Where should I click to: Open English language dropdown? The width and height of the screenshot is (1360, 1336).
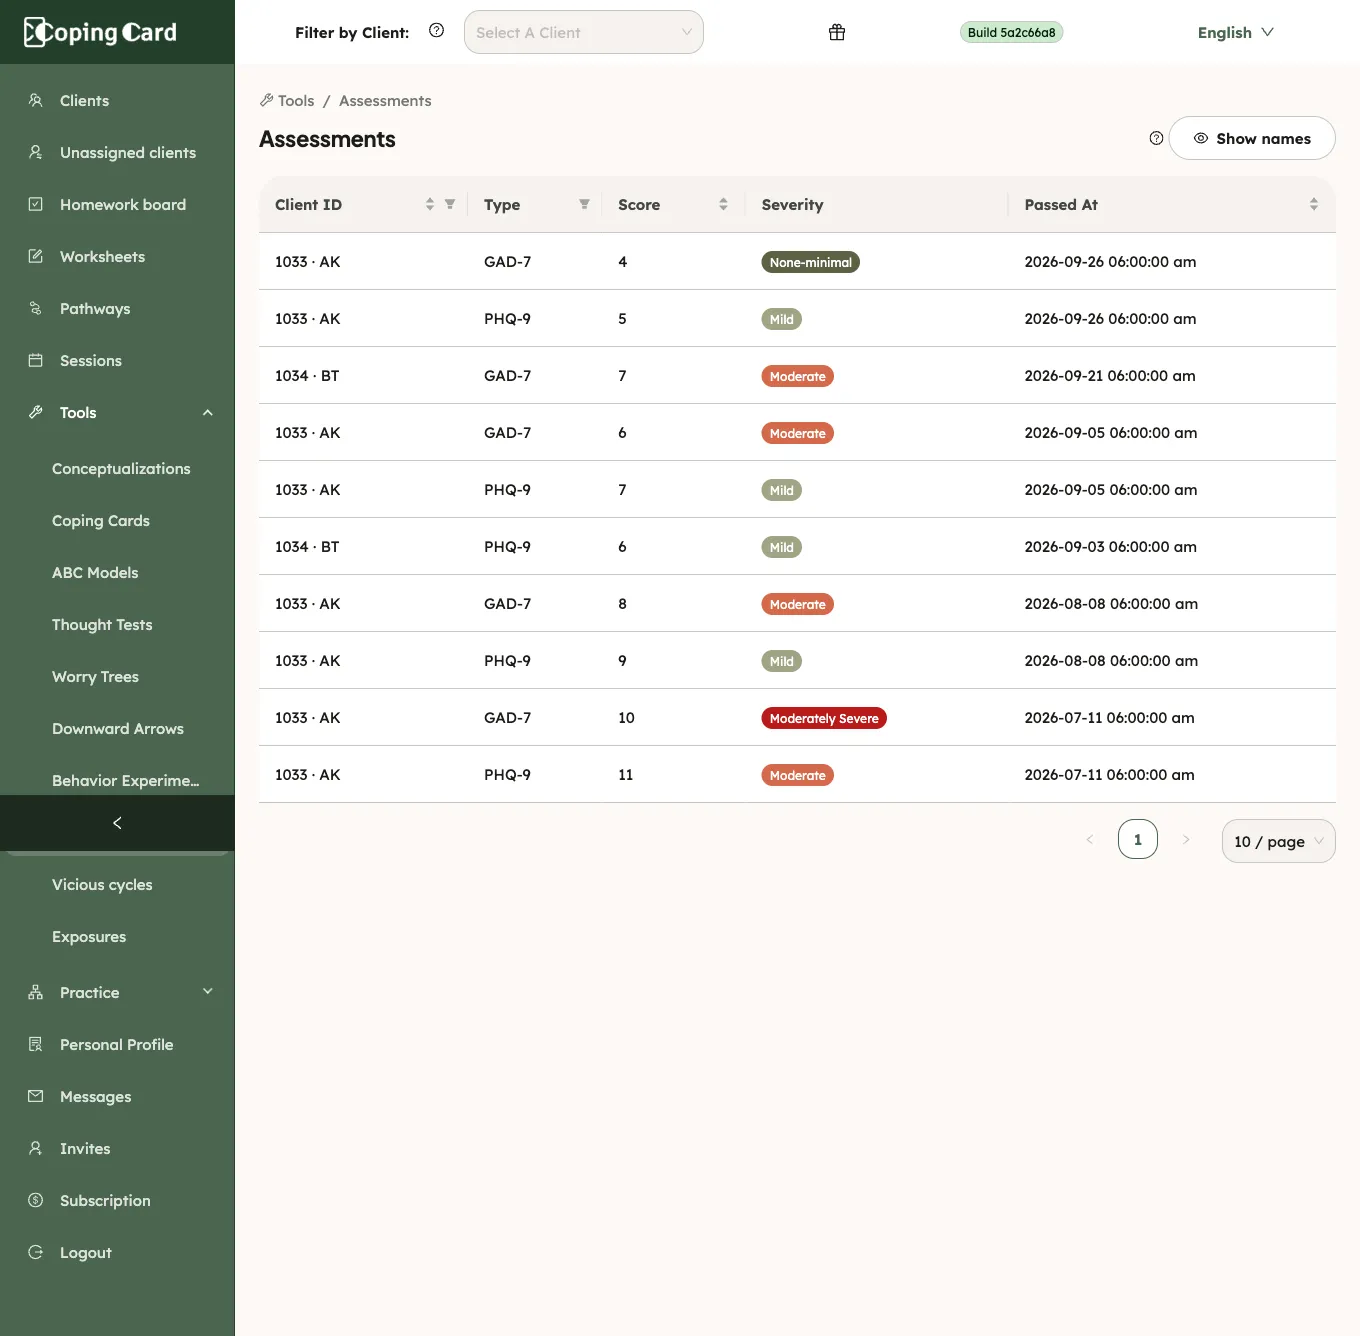coord(1235,32)
